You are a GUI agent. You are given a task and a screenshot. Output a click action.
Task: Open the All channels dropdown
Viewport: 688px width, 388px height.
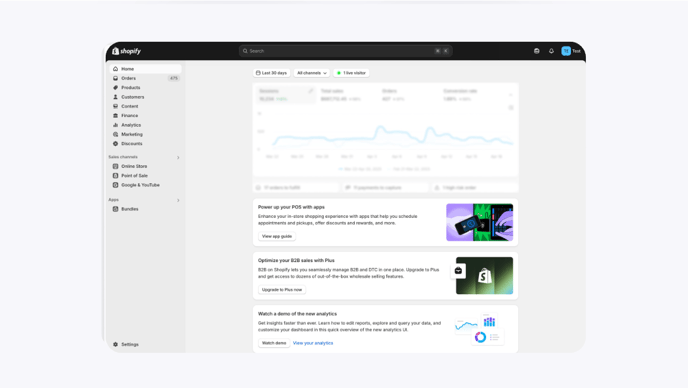312,73
